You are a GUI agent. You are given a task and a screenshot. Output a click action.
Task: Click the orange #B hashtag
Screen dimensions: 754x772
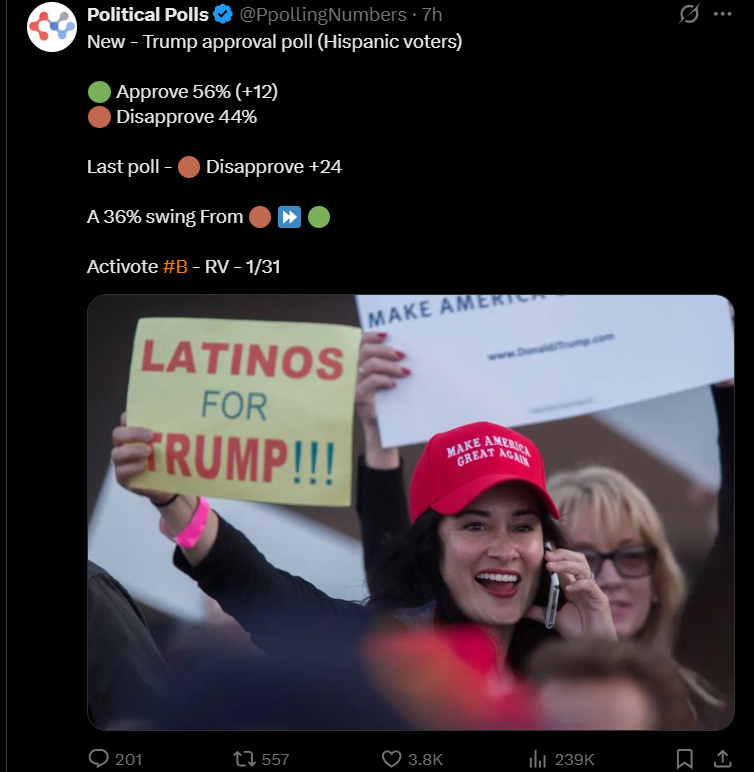pos(175,266)
